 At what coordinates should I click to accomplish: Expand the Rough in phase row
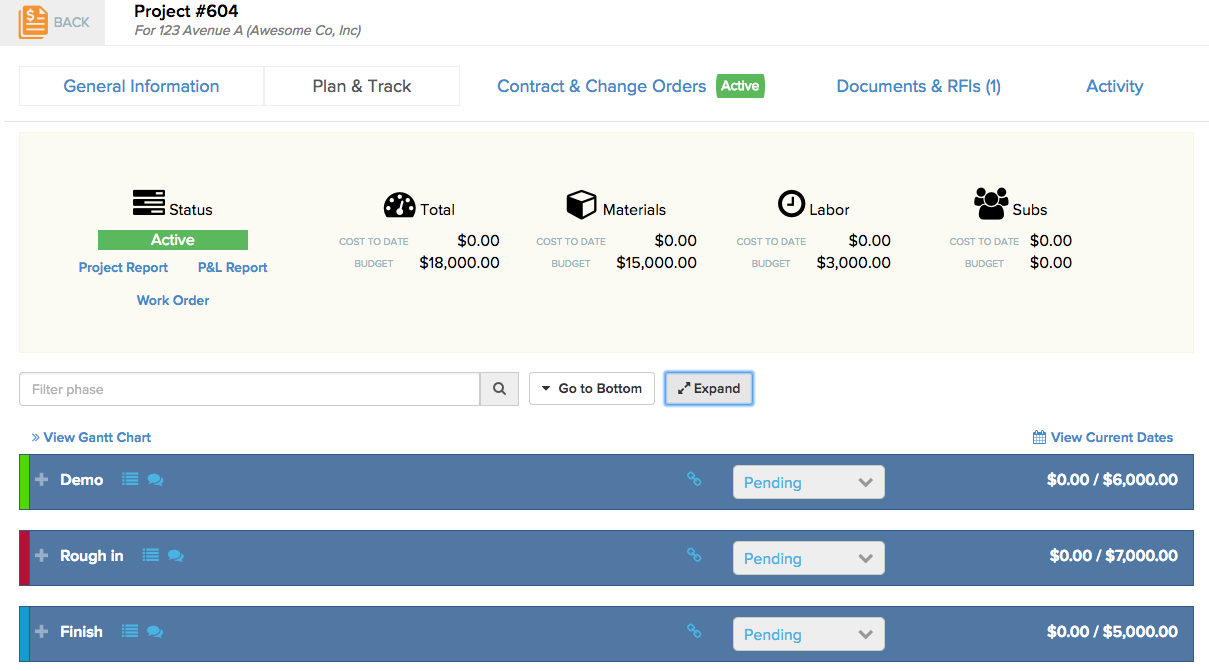[41, 556]
